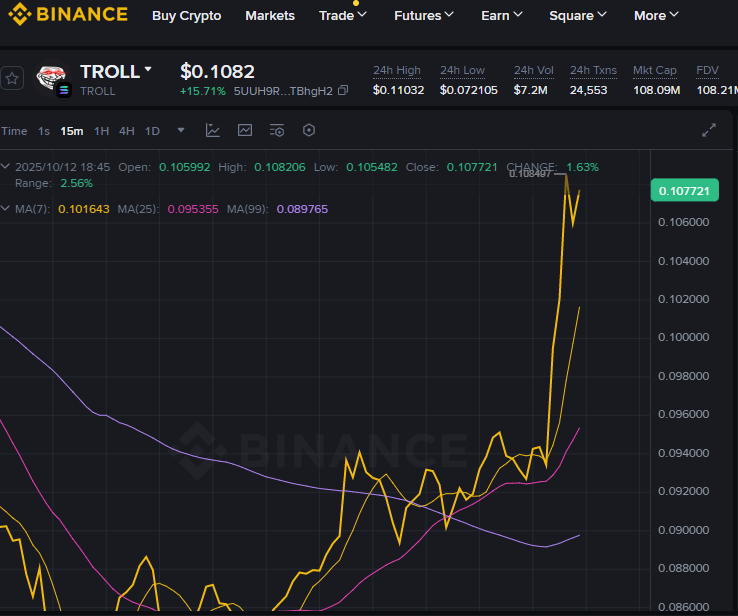Click the current price tag 0.107721
This screenshot has width=738, height=616.
click(684, 190)
